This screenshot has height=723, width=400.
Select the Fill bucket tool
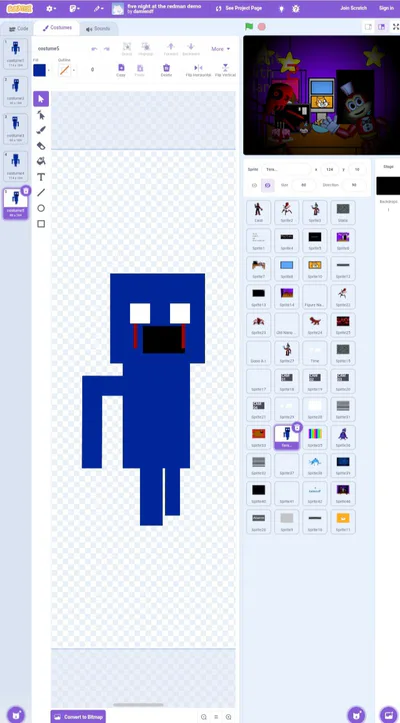41,161
